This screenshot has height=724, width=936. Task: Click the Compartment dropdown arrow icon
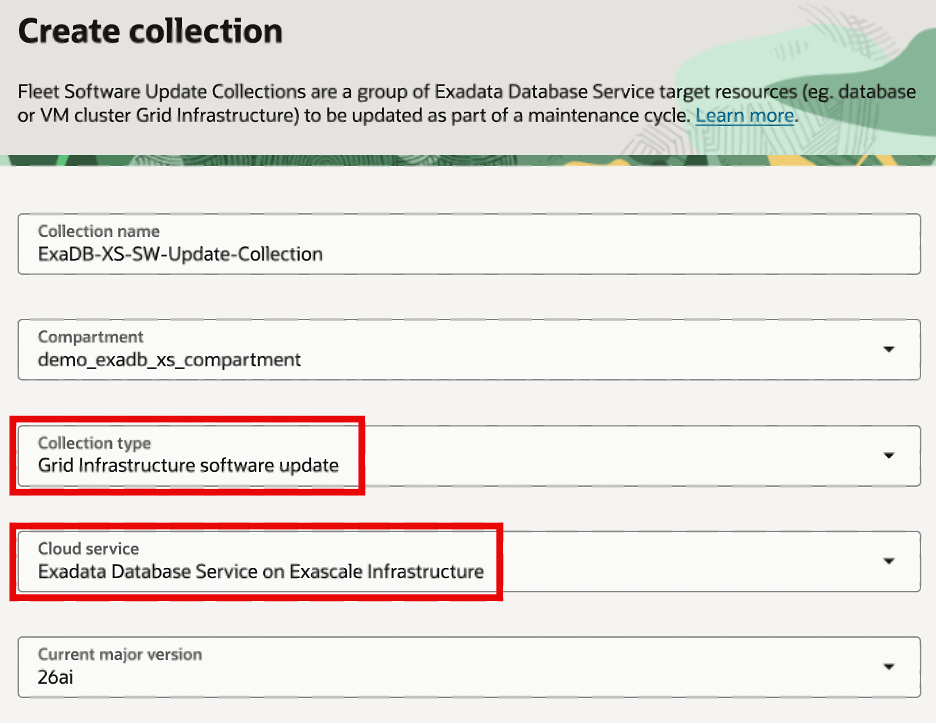(x=889, y=350)
